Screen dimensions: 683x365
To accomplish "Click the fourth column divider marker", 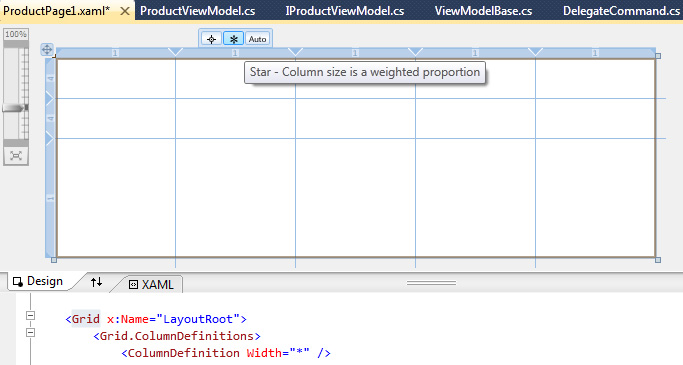I will (x=535, y=52).
